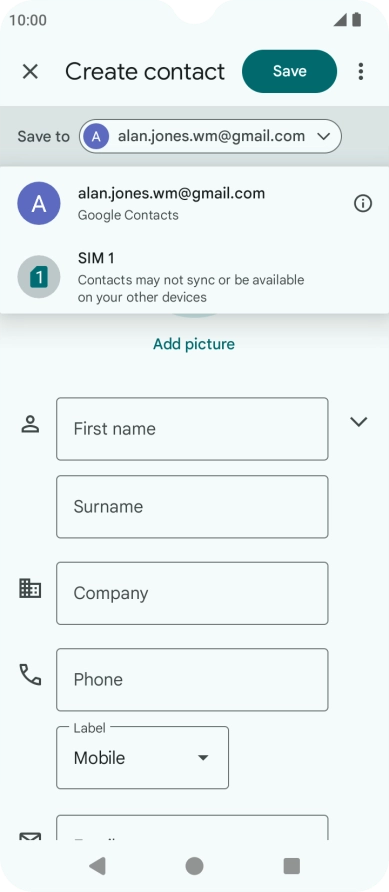The width and height of the screenshot is (389, 892).
Task: Open the three-dot overflow menu
Action: 361,72
